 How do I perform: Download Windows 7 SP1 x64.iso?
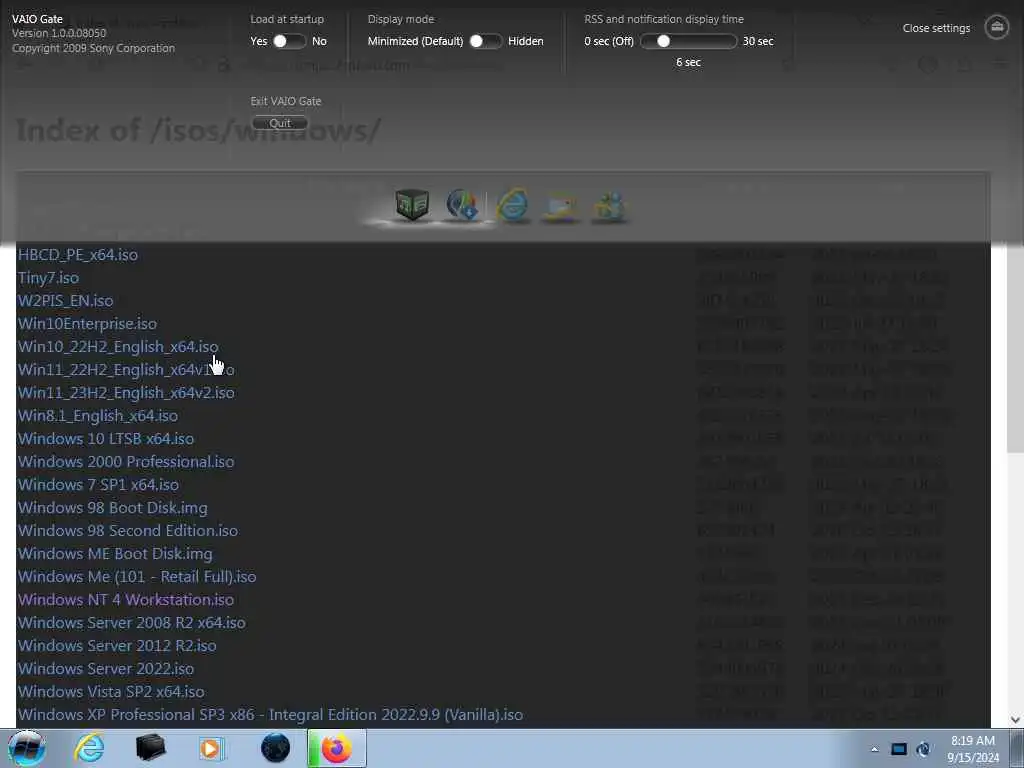(x=98, y=485)
